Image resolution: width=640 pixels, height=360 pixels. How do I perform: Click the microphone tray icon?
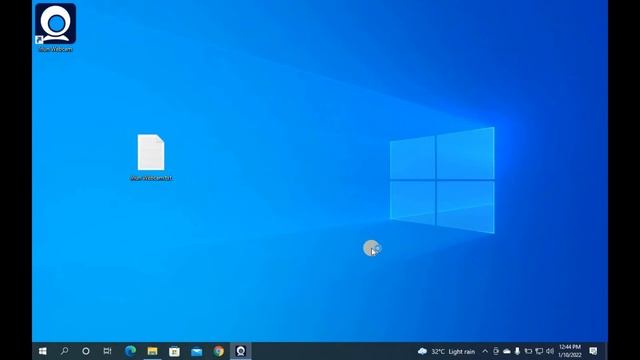[517, 351]
